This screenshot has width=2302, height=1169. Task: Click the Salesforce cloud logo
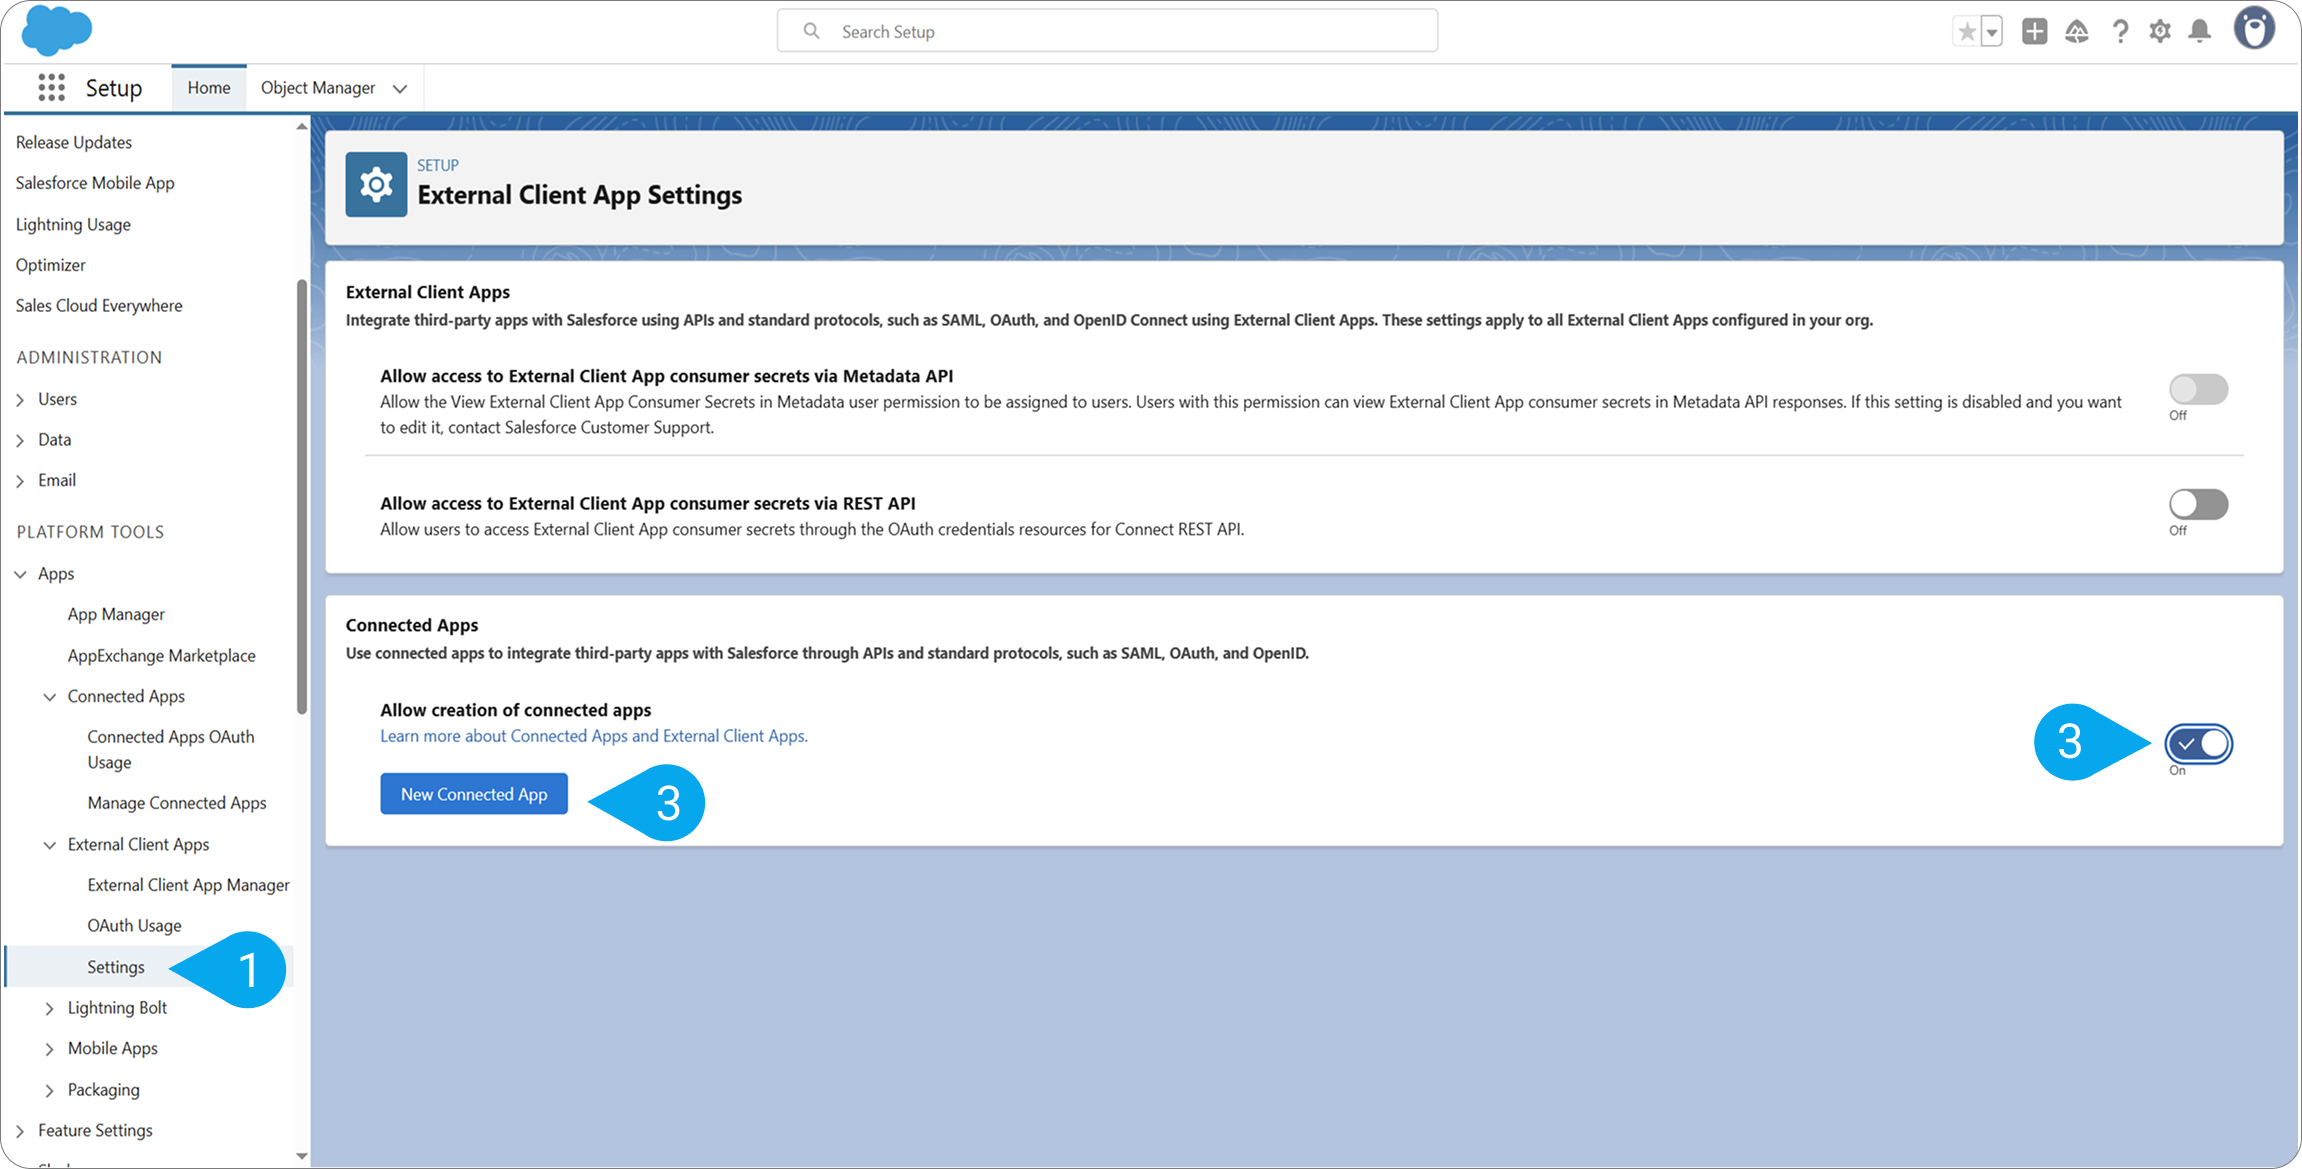coord(57,30)
